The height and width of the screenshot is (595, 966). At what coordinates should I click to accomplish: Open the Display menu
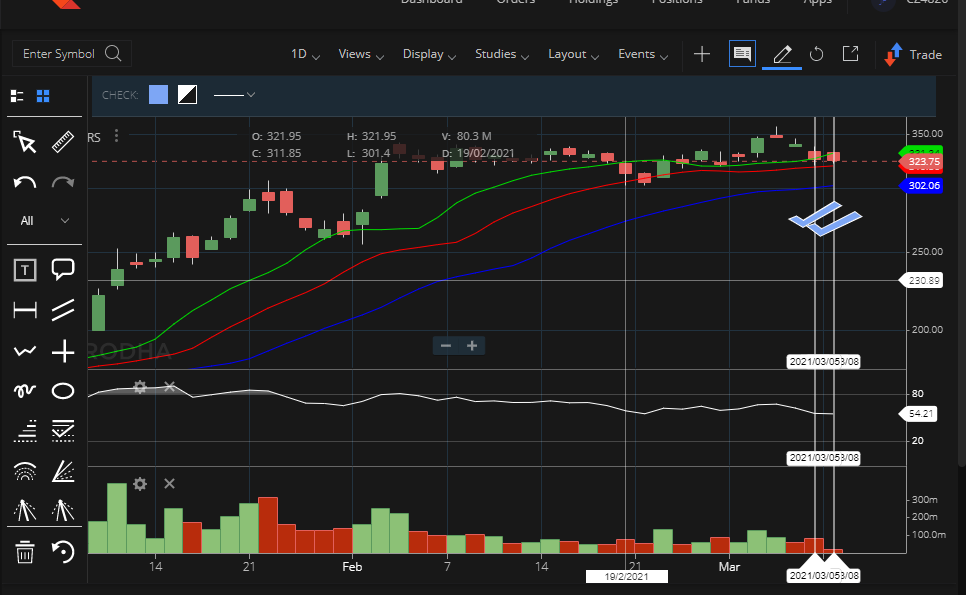coord(429,54)
